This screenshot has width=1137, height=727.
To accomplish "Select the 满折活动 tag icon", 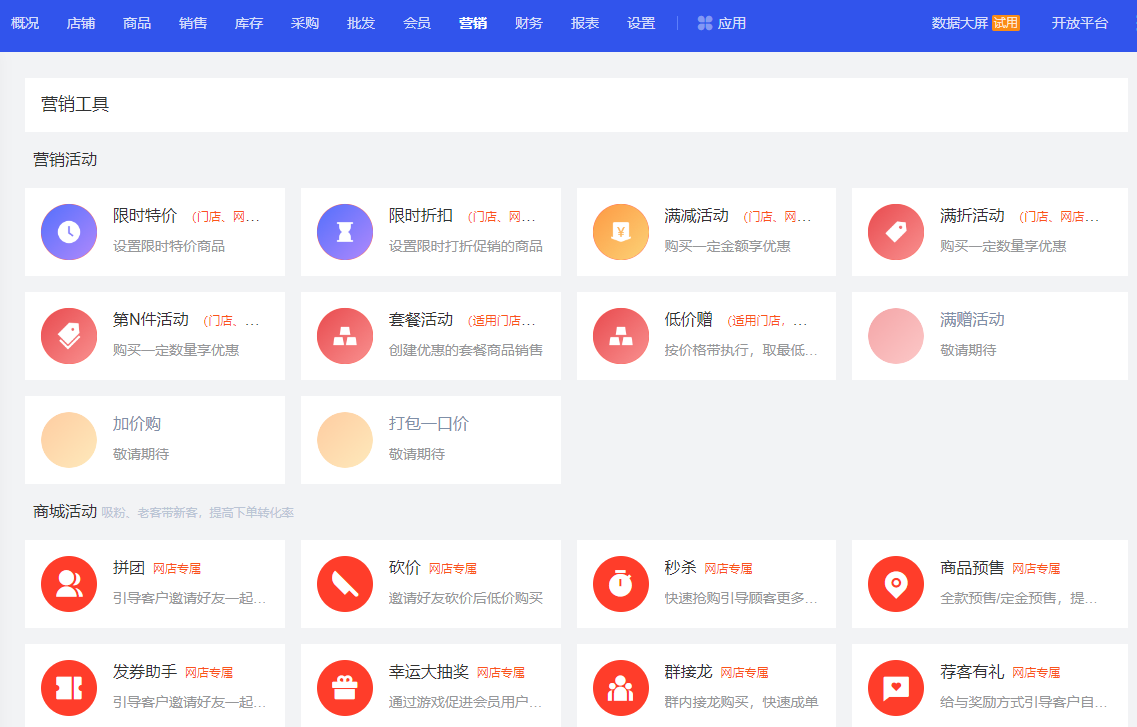I will (x=895, y=231).
